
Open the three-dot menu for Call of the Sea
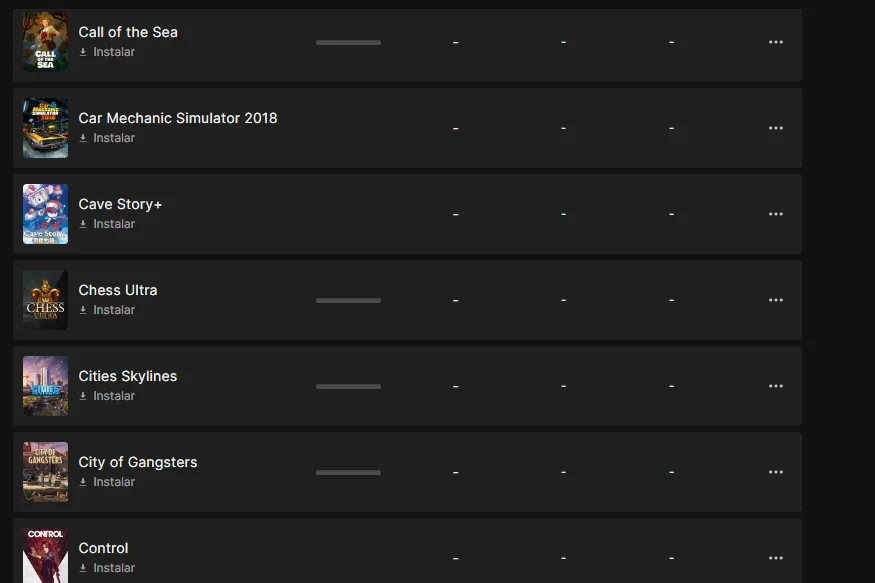[x=776, y=42]
